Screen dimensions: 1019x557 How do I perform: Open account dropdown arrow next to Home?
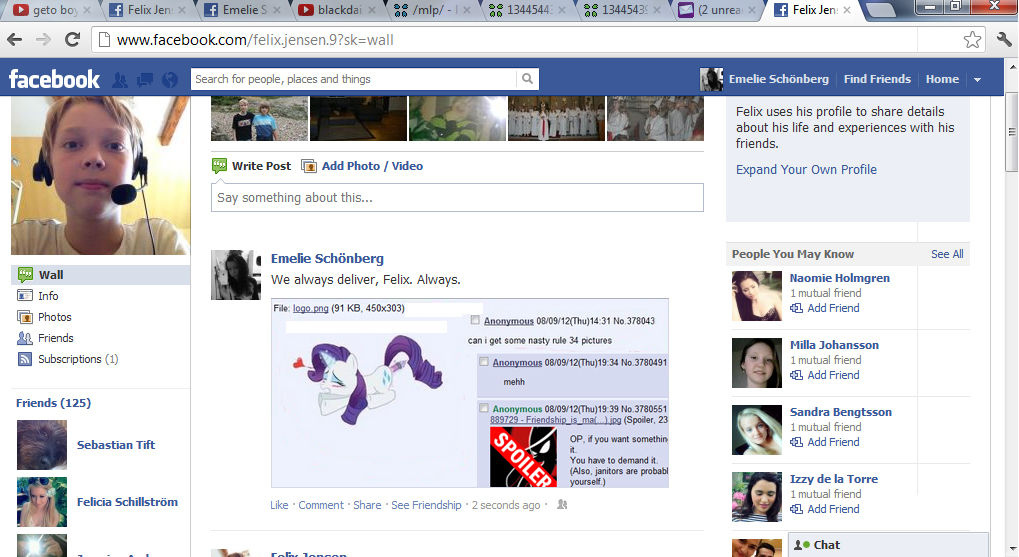pos(977,79)
